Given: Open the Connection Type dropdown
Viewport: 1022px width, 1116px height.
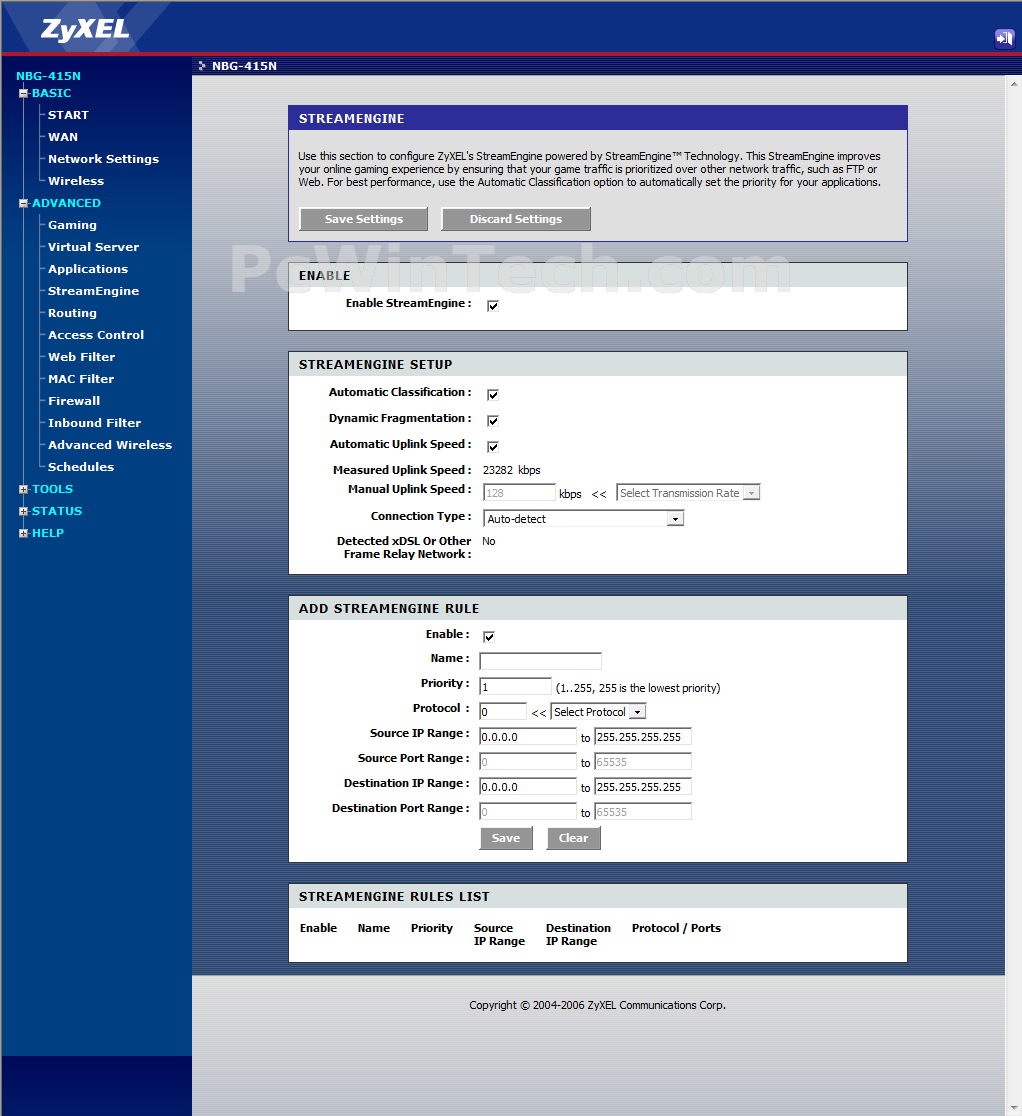Looking at the screenshot, I should (584, 519).
